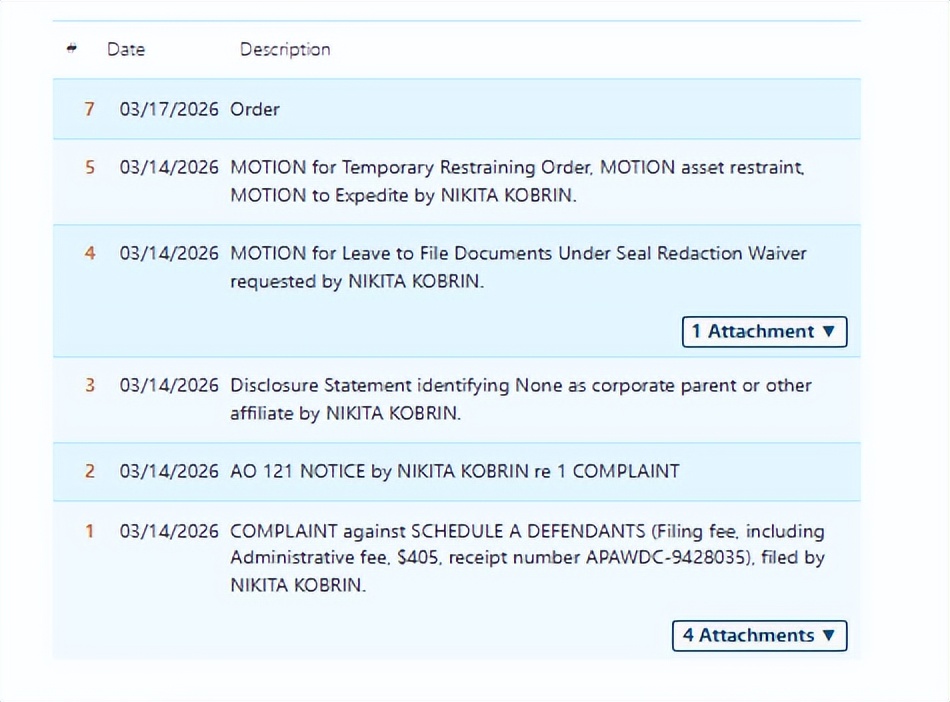The height and width of the screenshot is (702, 950).
Task: Click the 03/17/2026 date of the Order
Action: 169,109
